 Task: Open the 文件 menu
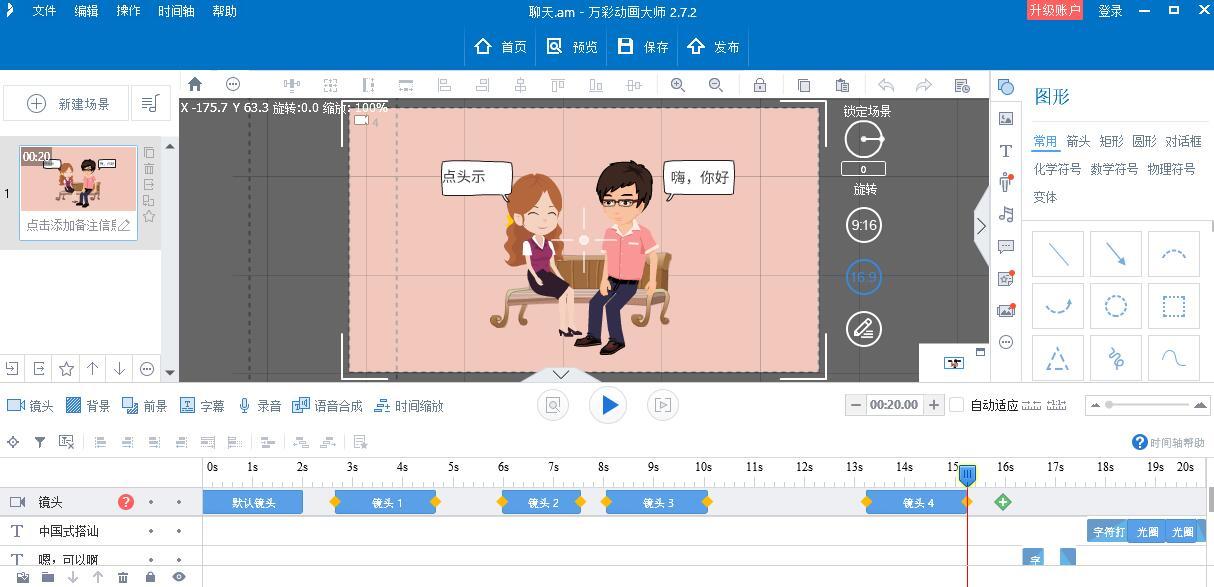pos(44,12)
